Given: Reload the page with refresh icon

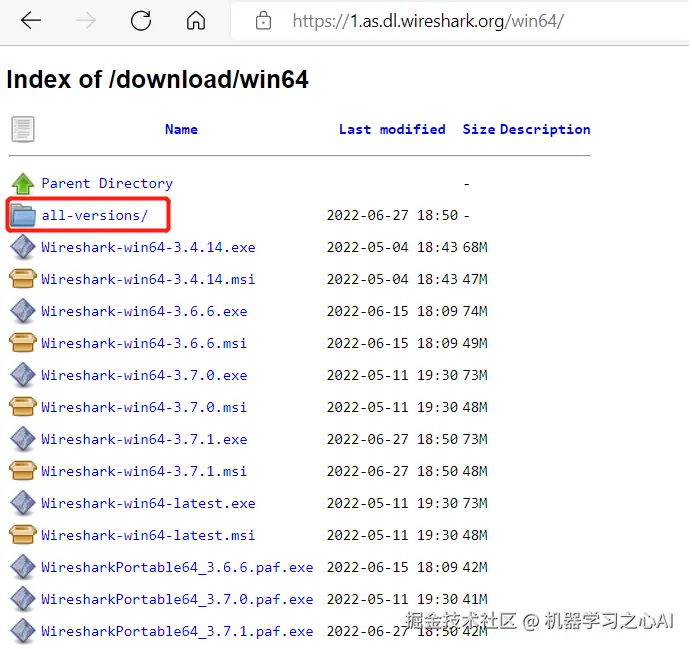Looking at the screenshot, I should pyautogui.click(x=141, y=20).
